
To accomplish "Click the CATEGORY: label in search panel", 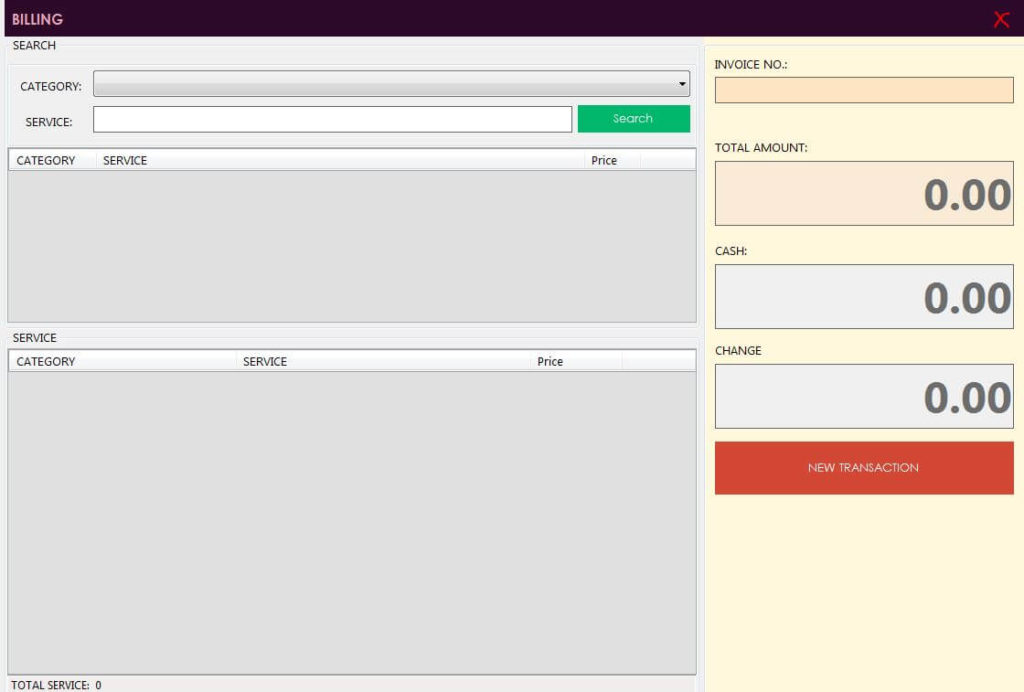I will coord(51,86).
